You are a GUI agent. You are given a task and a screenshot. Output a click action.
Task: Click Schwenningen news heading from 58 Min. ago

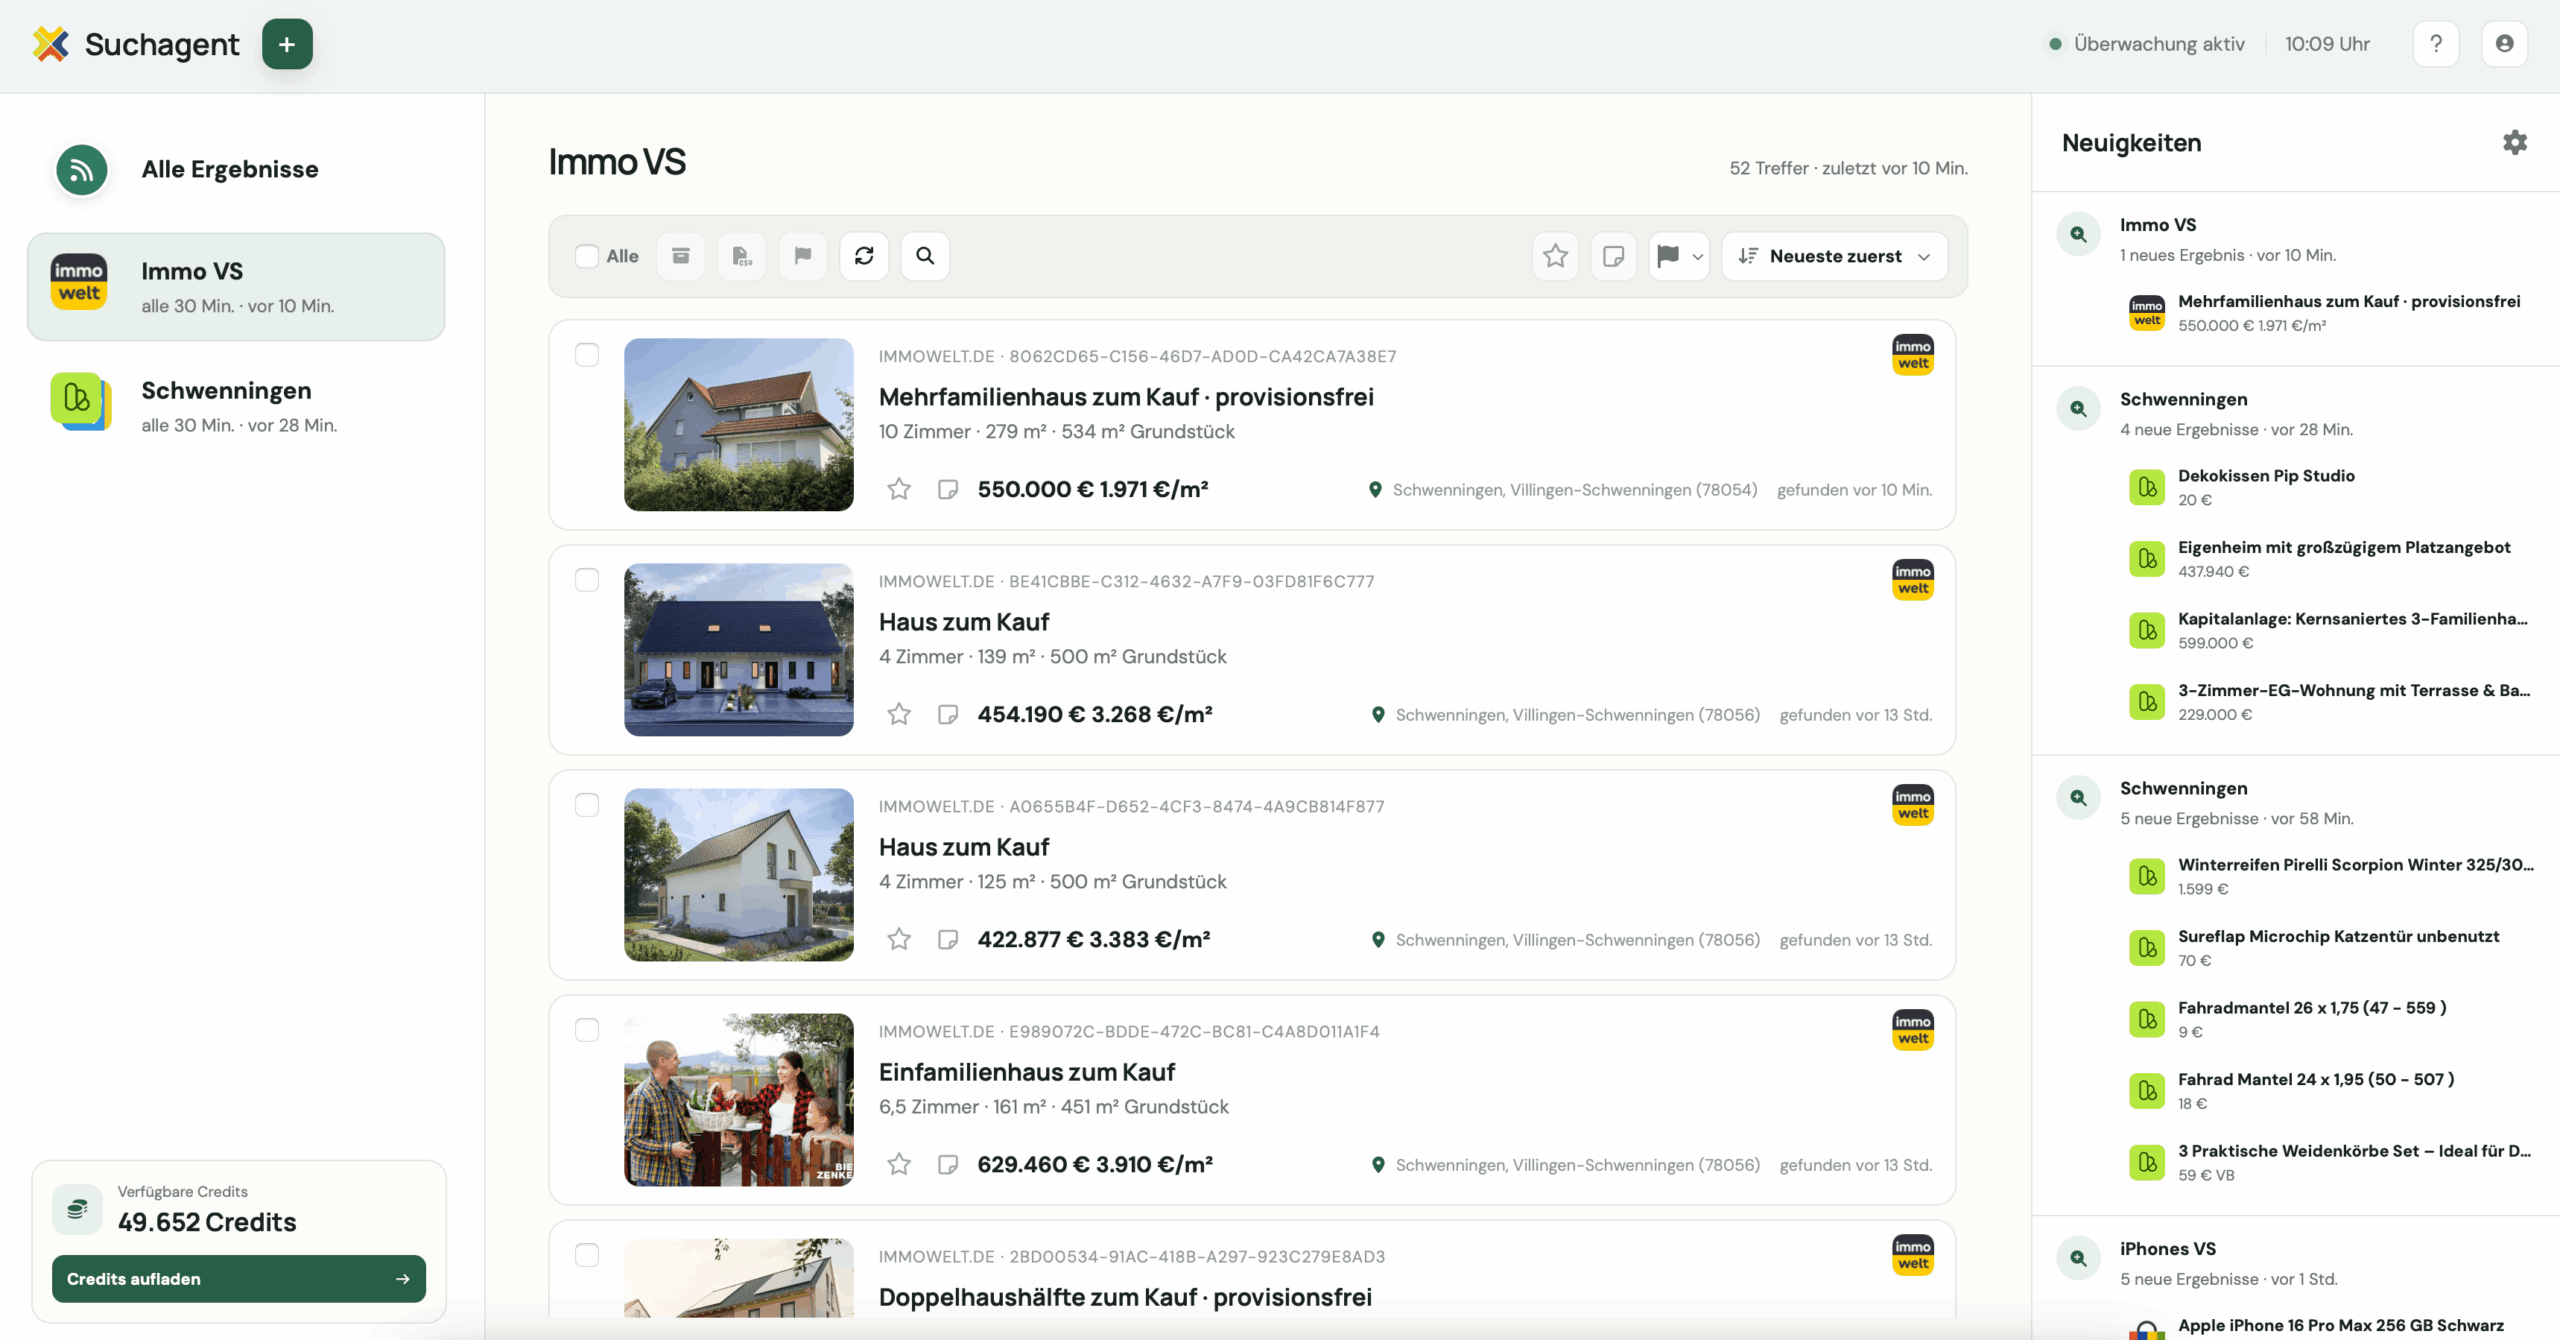[x=2184, y=788]
